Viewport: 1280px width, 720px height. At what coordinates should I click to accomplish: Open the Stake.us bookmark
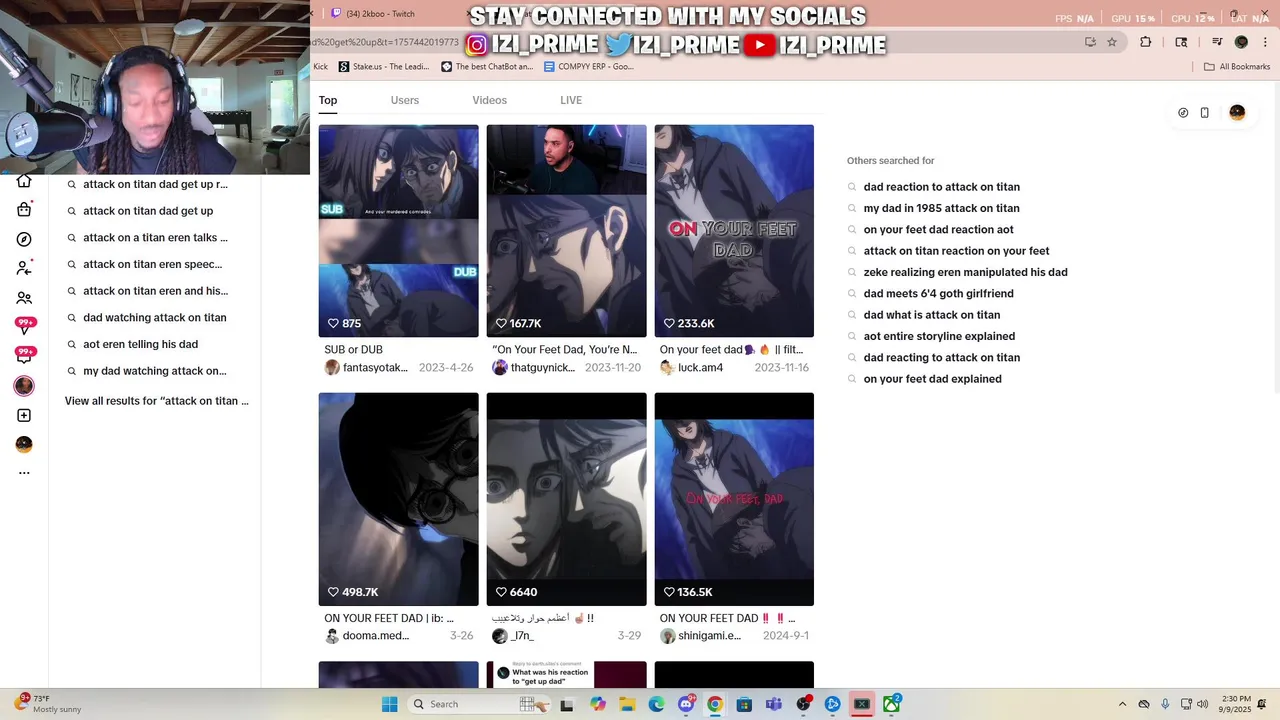384,67
